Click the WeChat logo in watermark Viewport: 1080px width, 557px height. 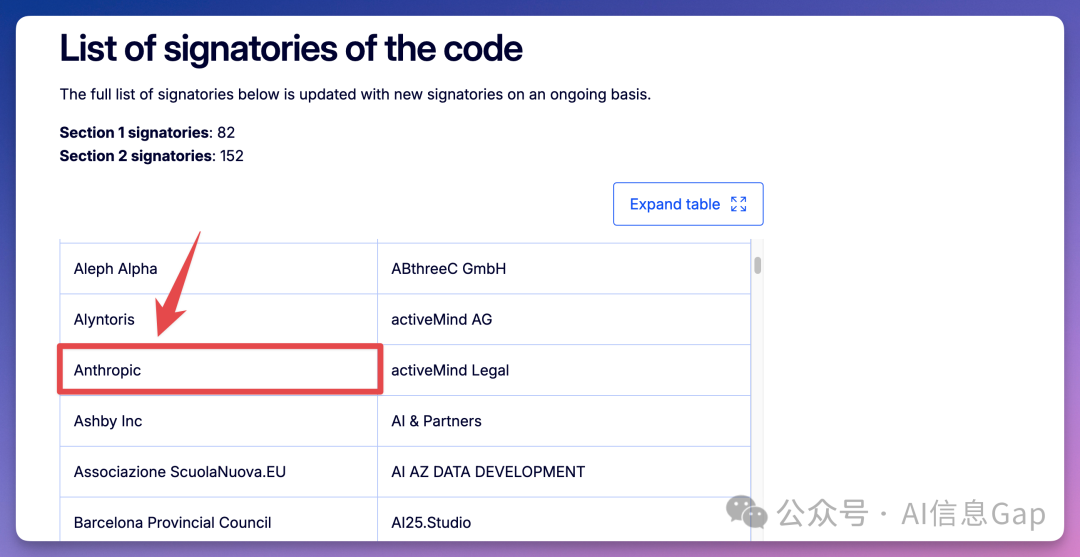pos(749,513)
